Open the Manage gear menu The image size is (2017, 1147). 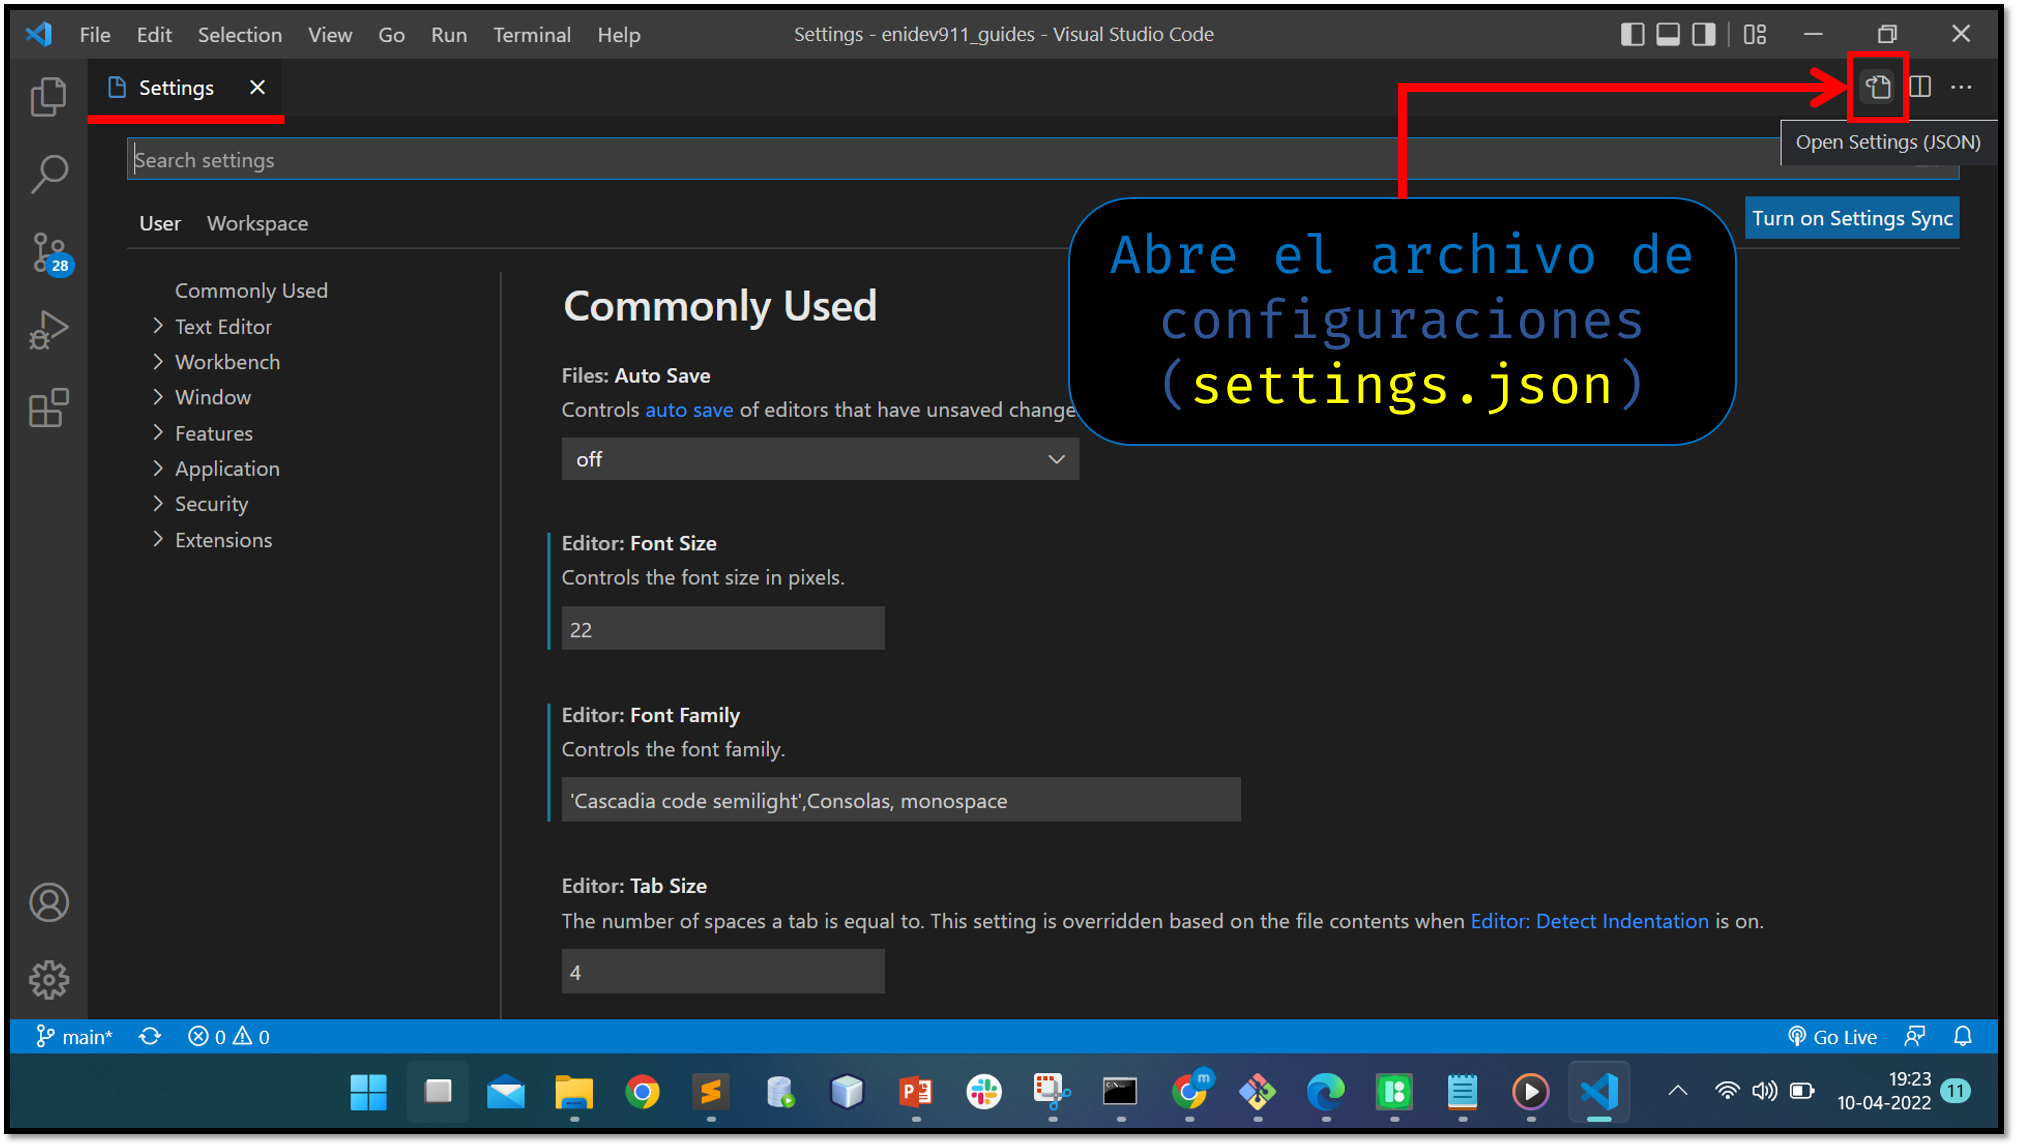pyautogui.click(x=48, y=980)
